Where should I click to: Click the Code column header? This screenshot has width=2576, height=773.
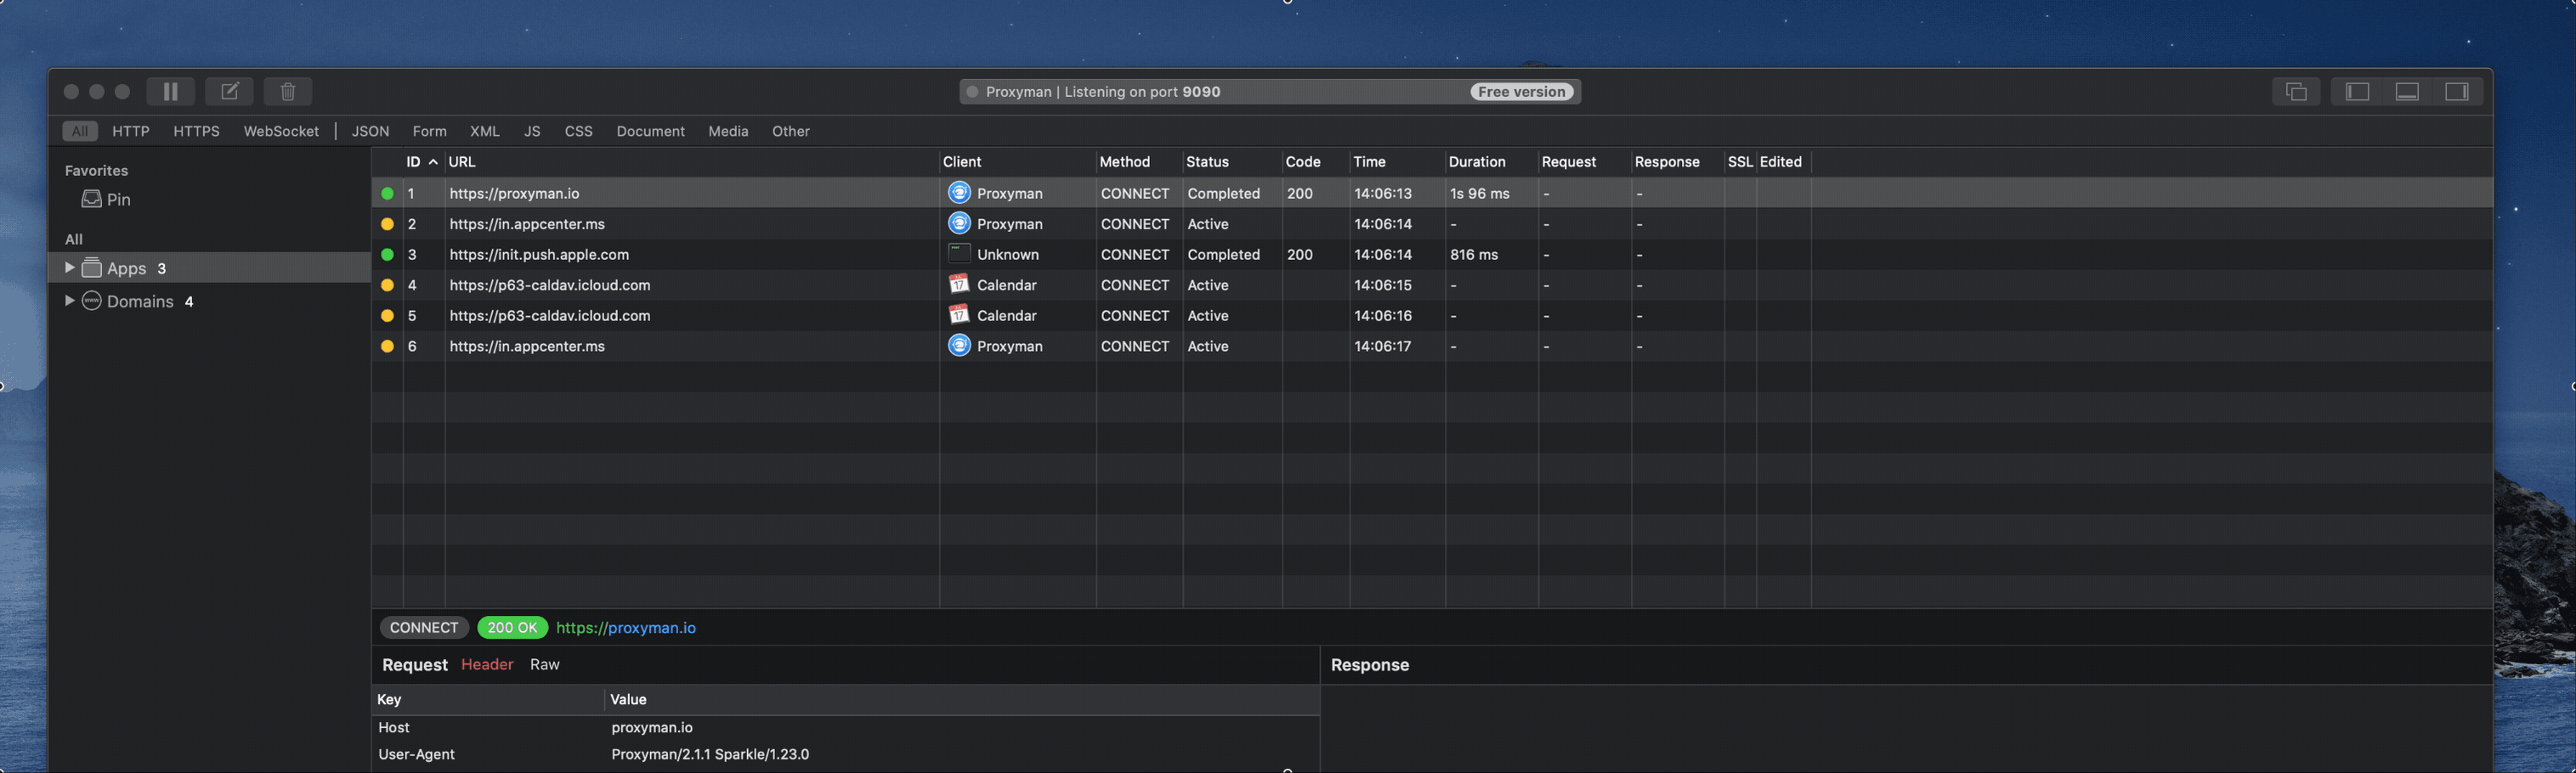click(x=1316, y=162)
